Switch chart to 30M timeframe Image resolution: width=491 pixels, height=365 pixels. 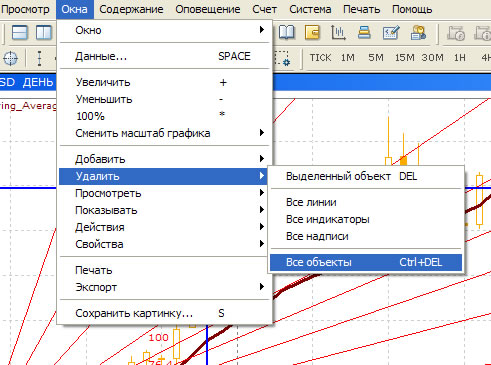tap(432, 58)
